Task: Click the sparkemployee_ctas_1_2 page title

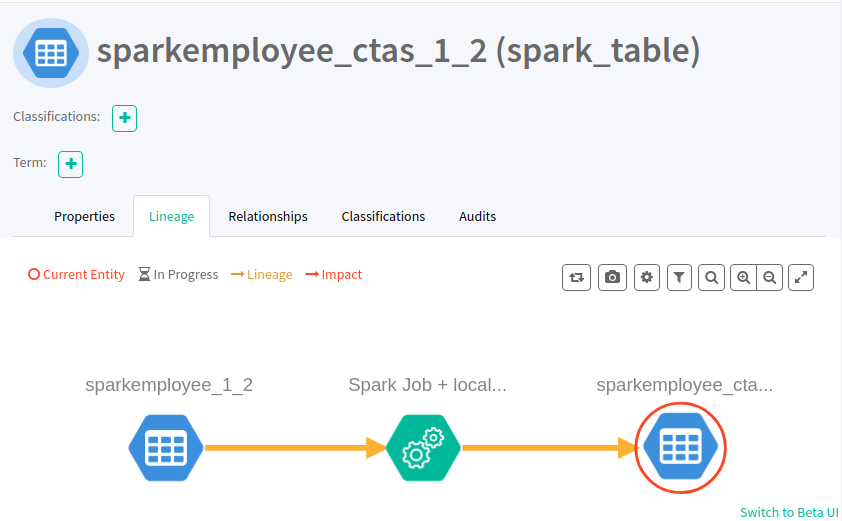Action: (398, 52)
